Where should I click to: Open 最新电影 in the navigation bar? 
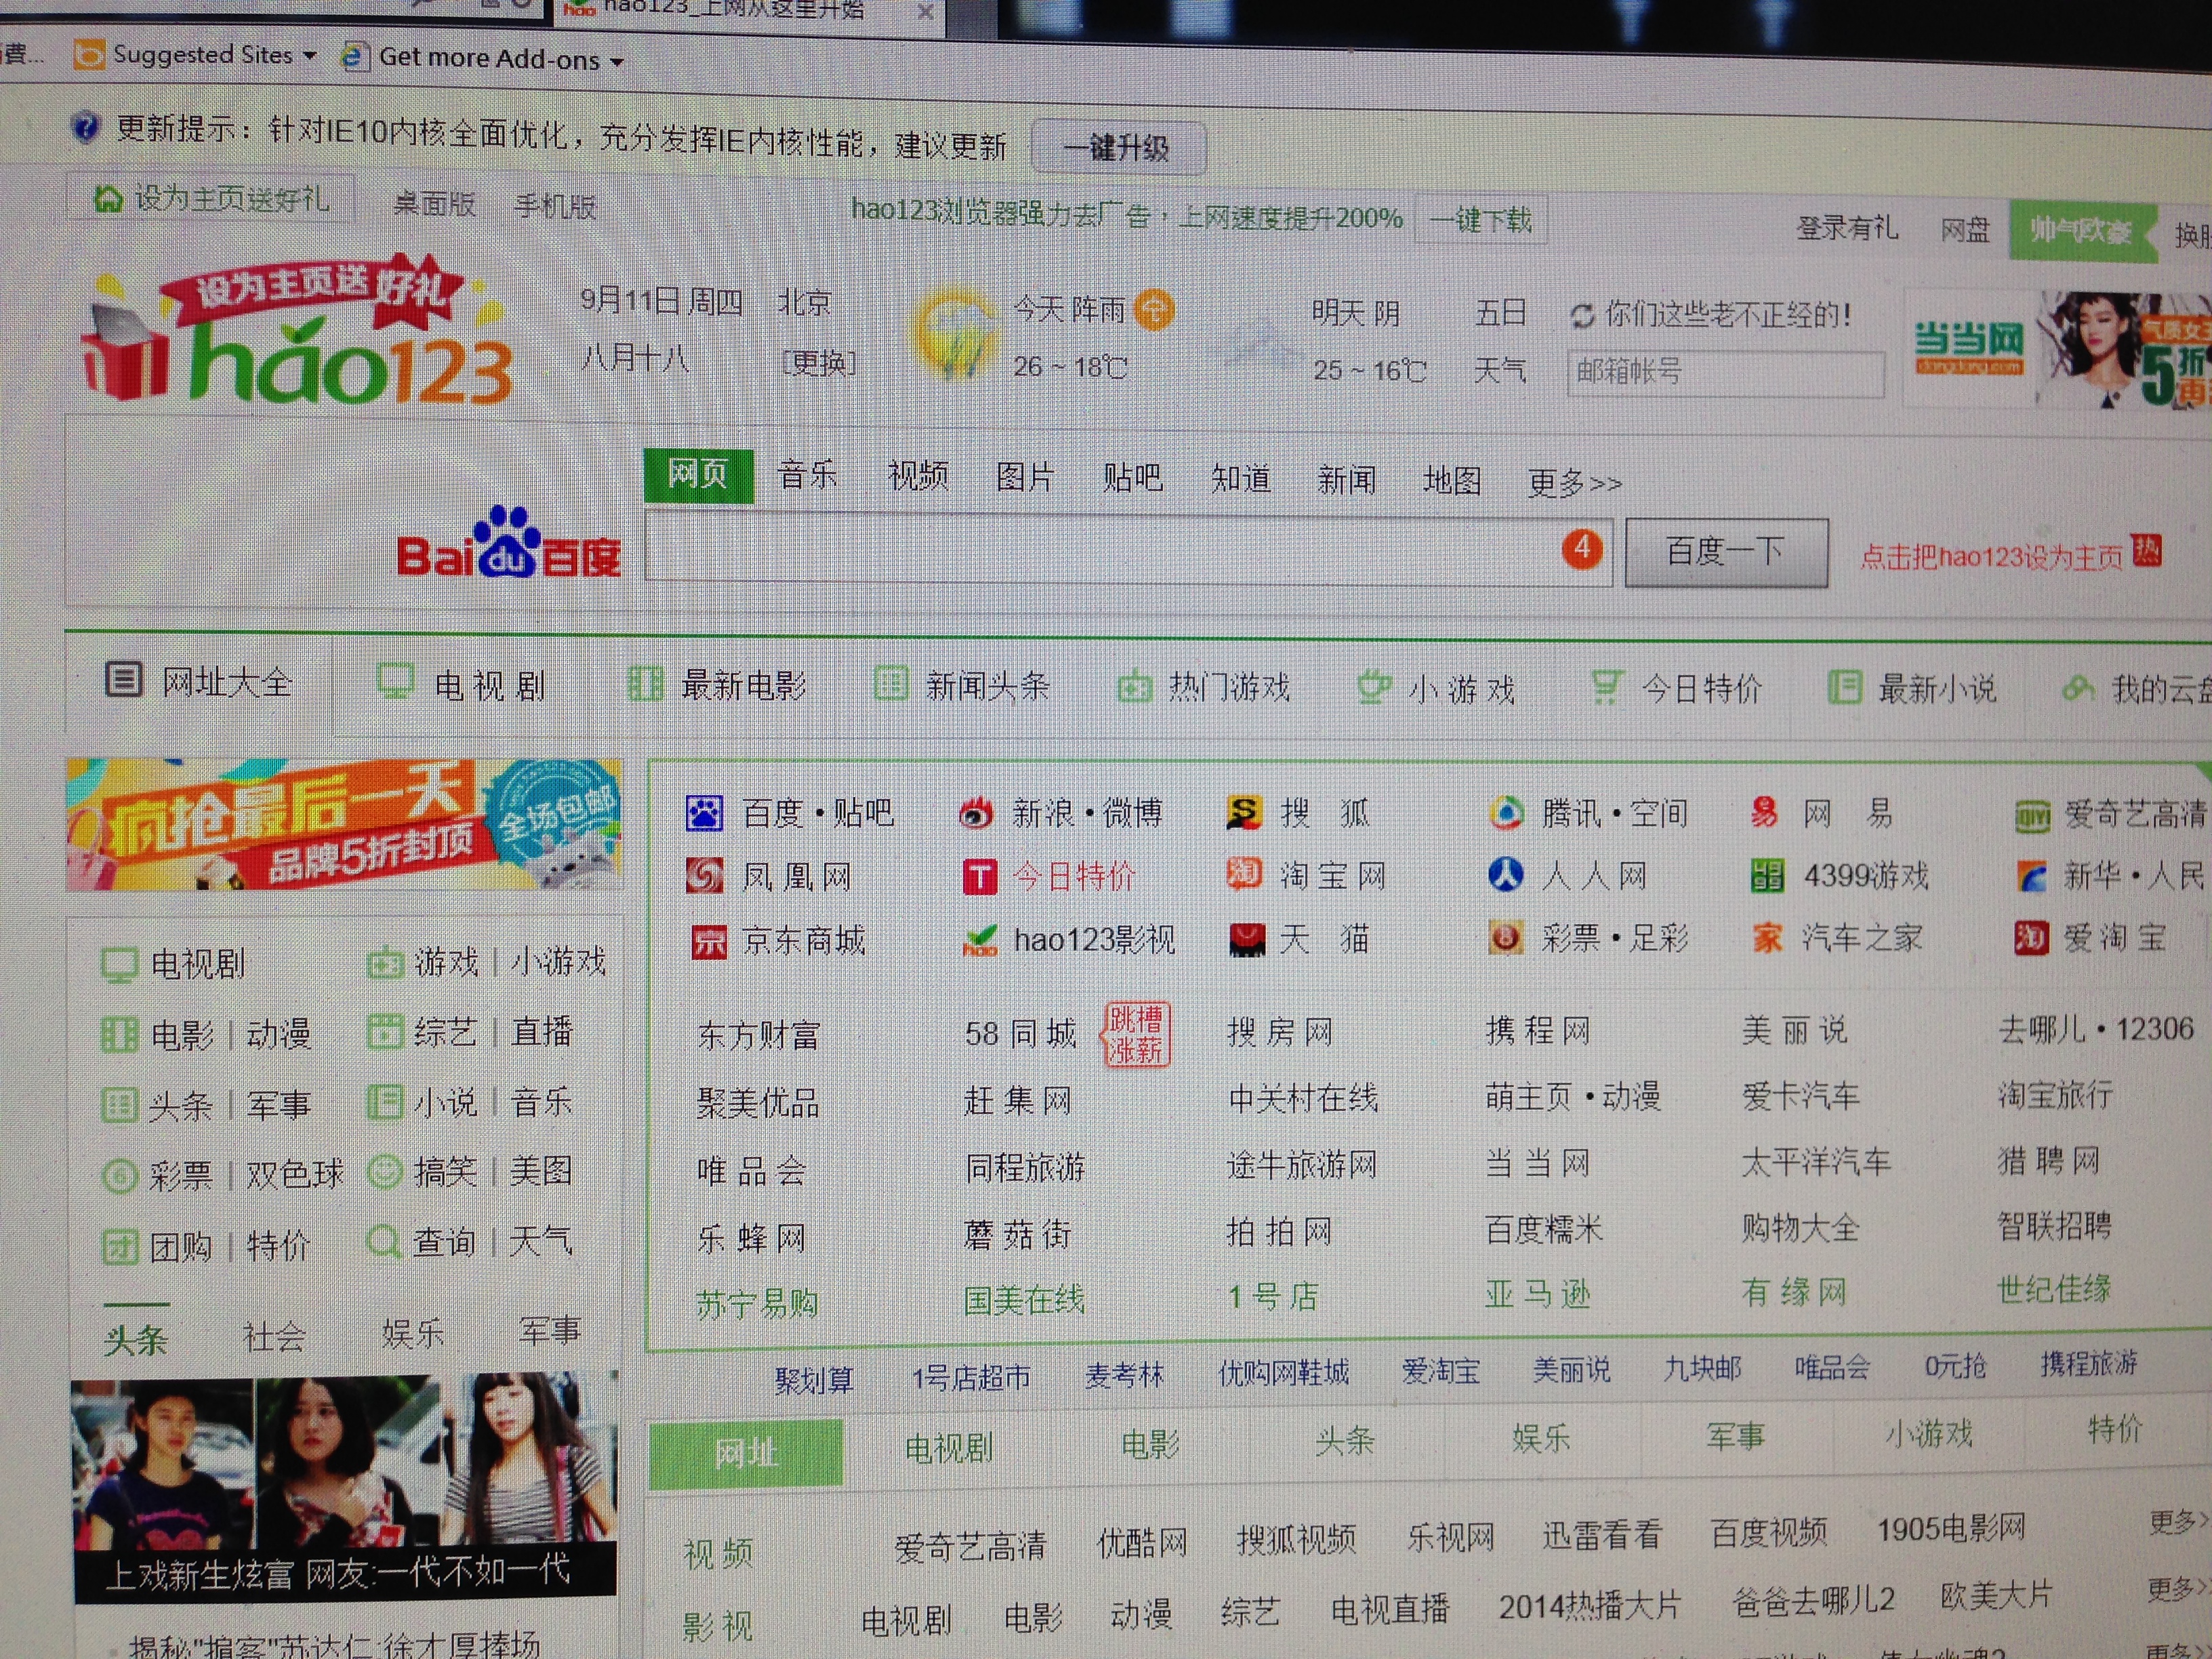(717, 685)
